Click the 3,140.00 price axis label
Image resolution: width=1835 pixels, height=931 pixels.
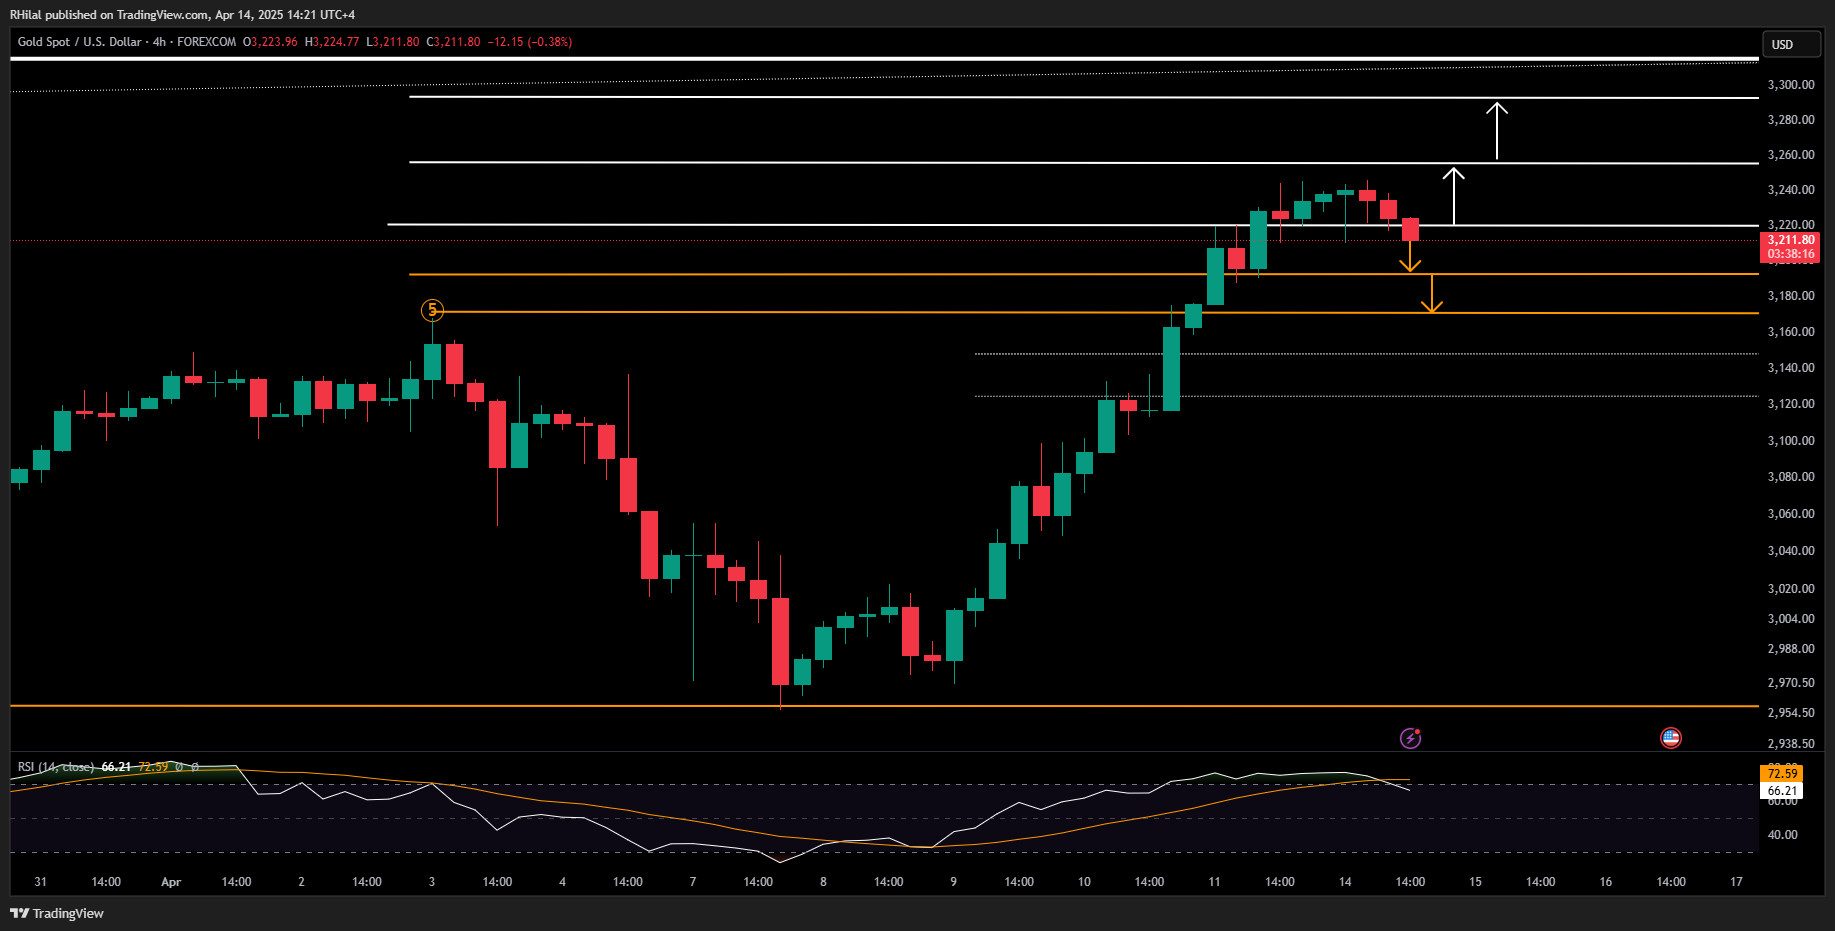1791,368
